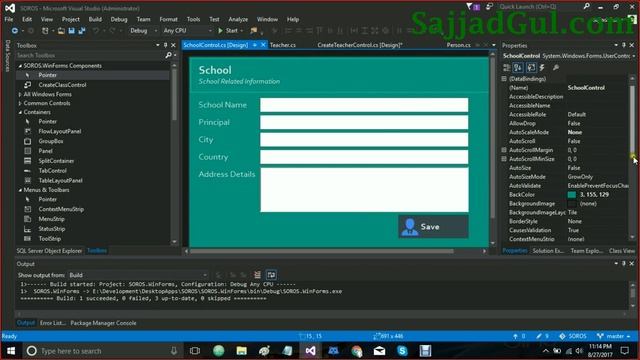Collapse the SOROS.WinForms Components group
Screen dimensions: 640x360
point(20,66)
